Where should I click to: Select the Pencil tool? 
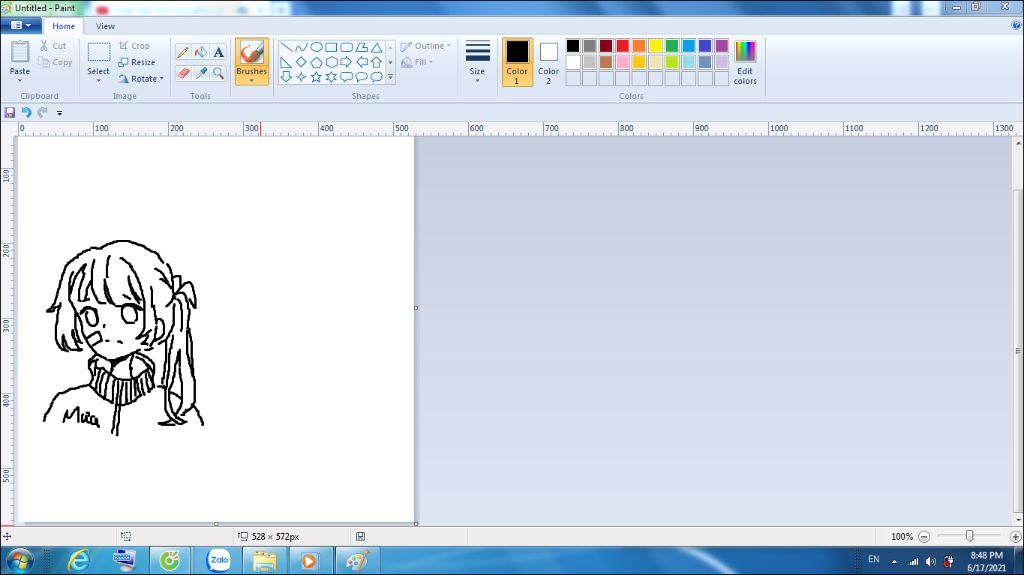click(184, 52)
